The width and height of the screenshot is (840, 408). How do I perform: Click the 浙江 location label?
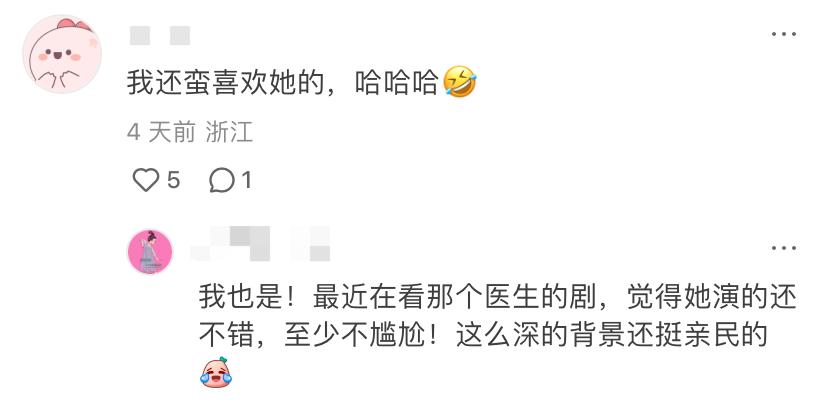pyautogui.click(x=229, y=132)
